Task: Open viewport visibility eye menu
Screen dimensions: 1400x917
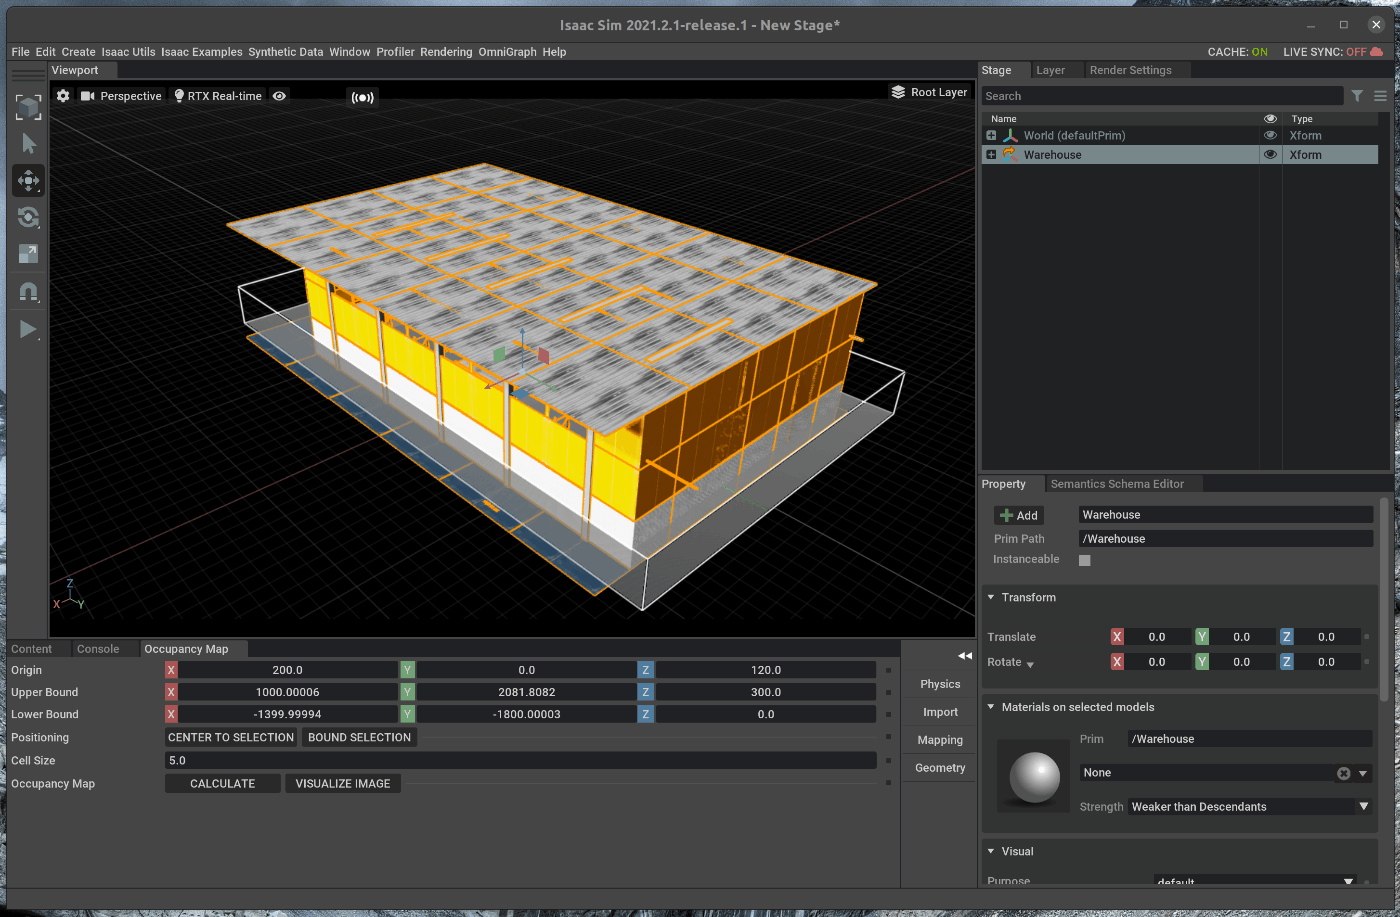Action: 280,96
